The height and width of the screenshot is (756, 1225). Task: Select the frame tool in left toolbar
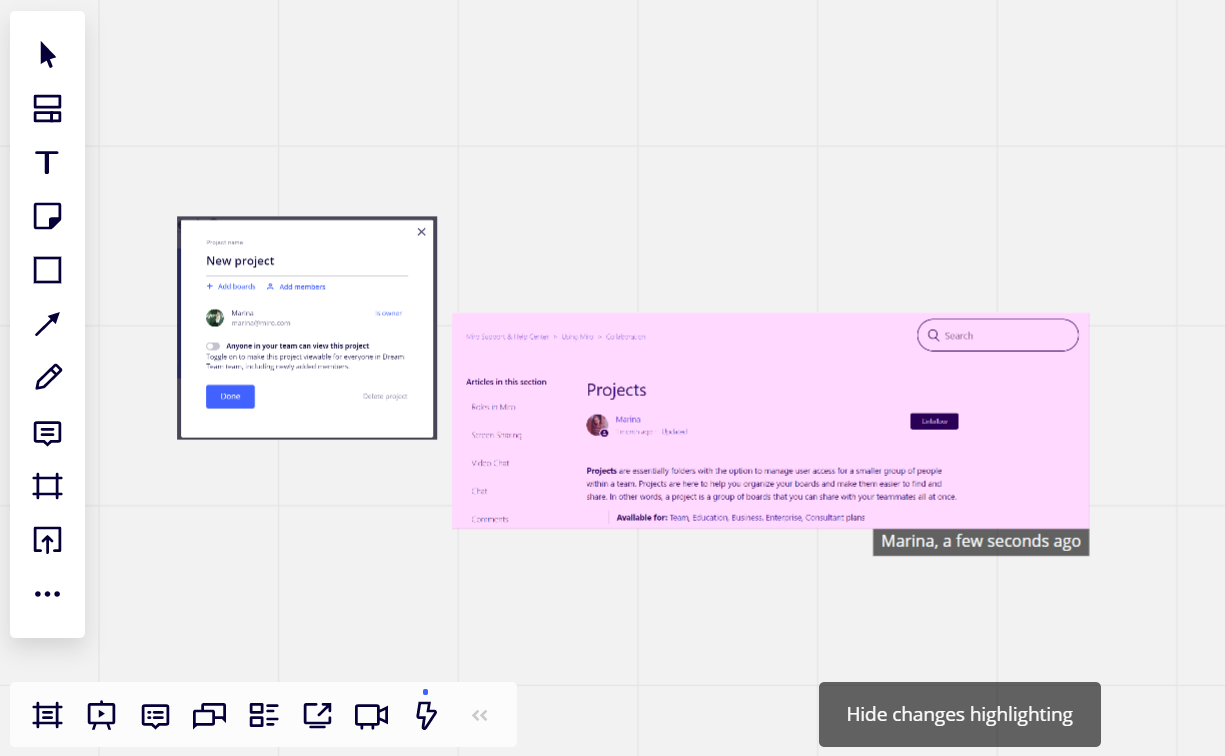click(x=47, y=487)
